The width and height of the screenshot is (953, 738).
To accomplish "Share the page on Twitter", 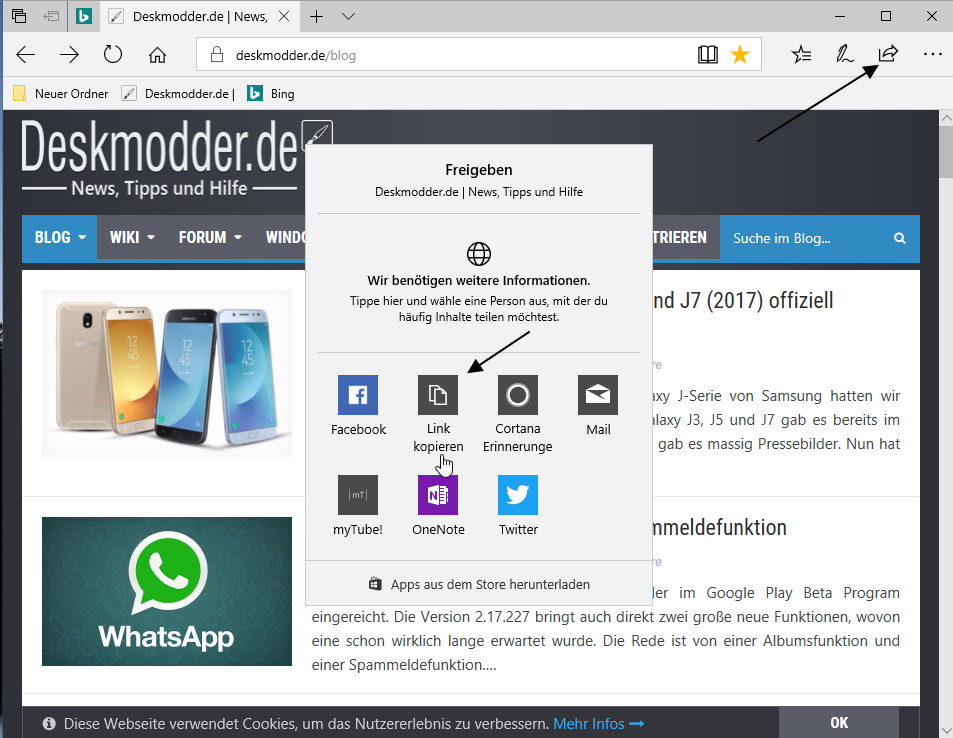I will 518,506.
